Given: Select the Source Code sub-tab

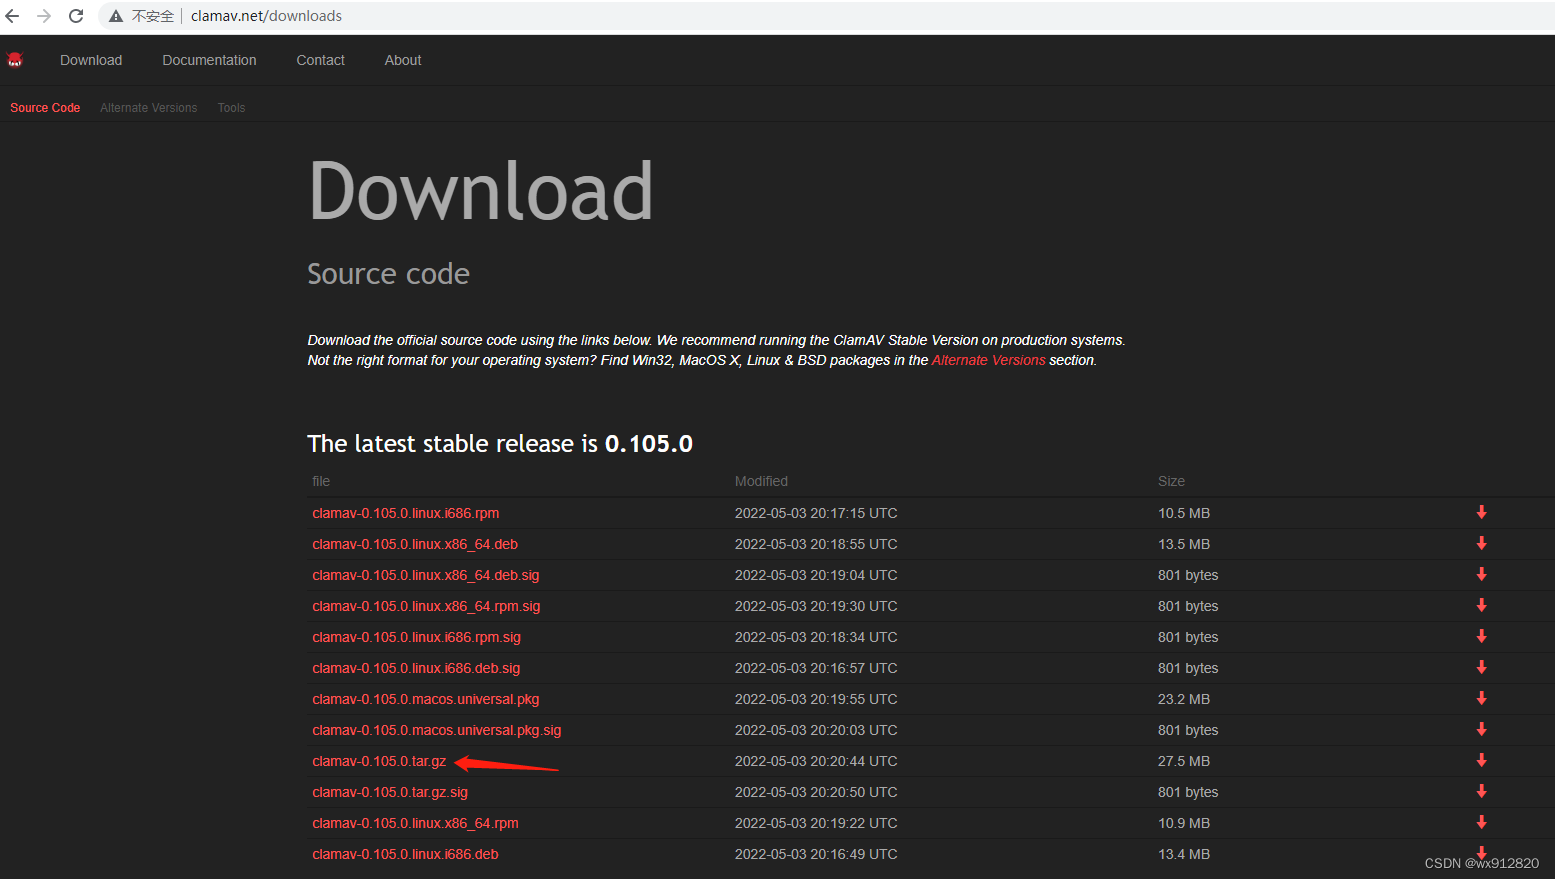Looking at the screenshot, I should click(45, 108).
